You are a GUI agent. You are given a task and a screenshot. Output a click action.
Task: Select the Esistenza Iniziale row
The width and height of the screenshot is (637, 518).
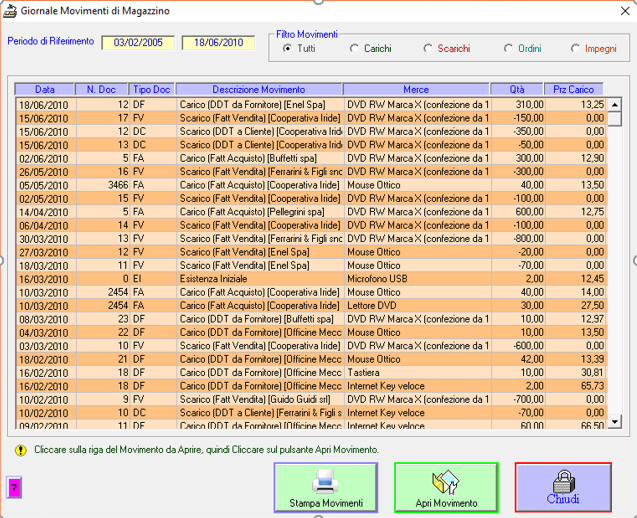tap(312, 279)
